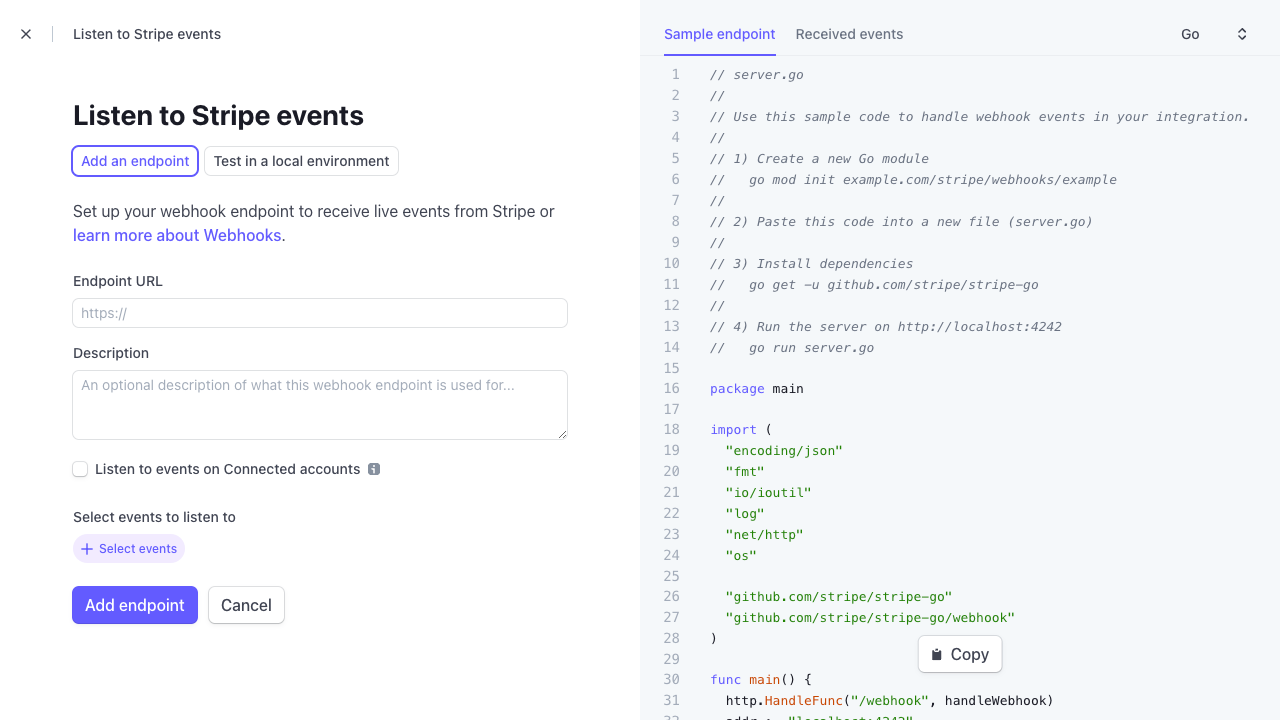Click the http.HandleFunc "/webhook" code line

tap(890, 701)
